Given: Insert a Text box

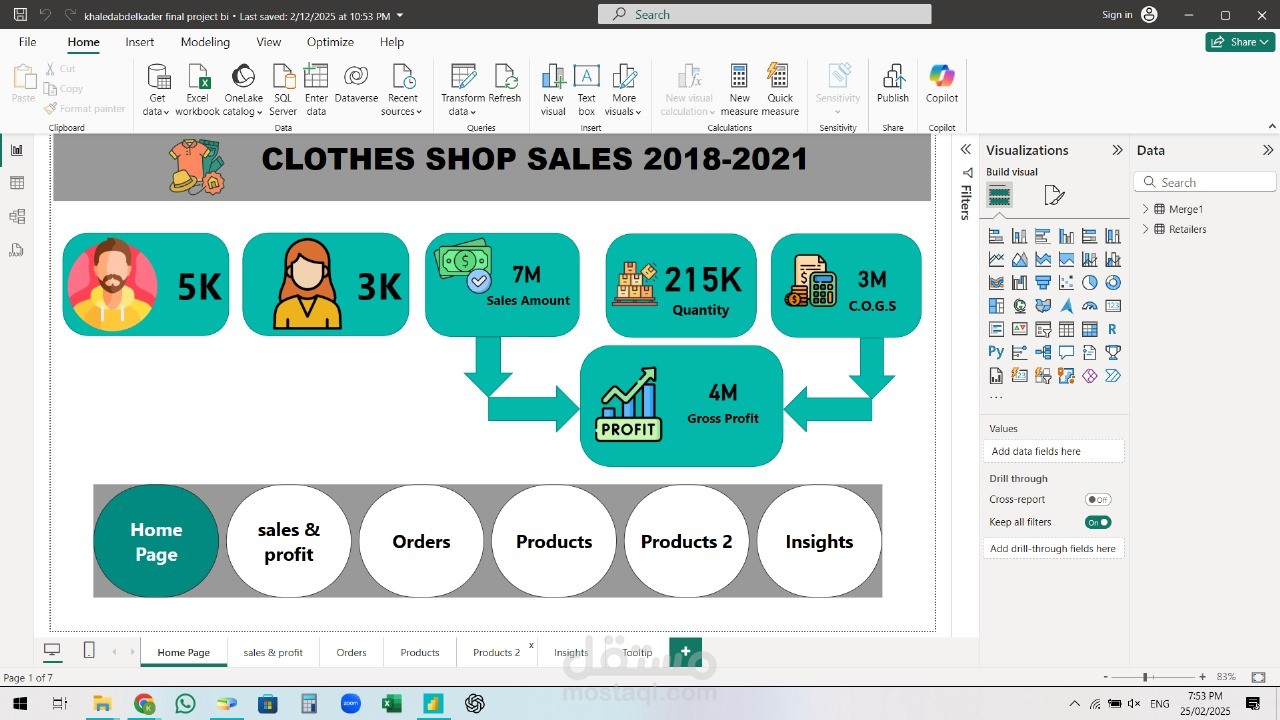Looking at the screenshot, I should point(586,90).
